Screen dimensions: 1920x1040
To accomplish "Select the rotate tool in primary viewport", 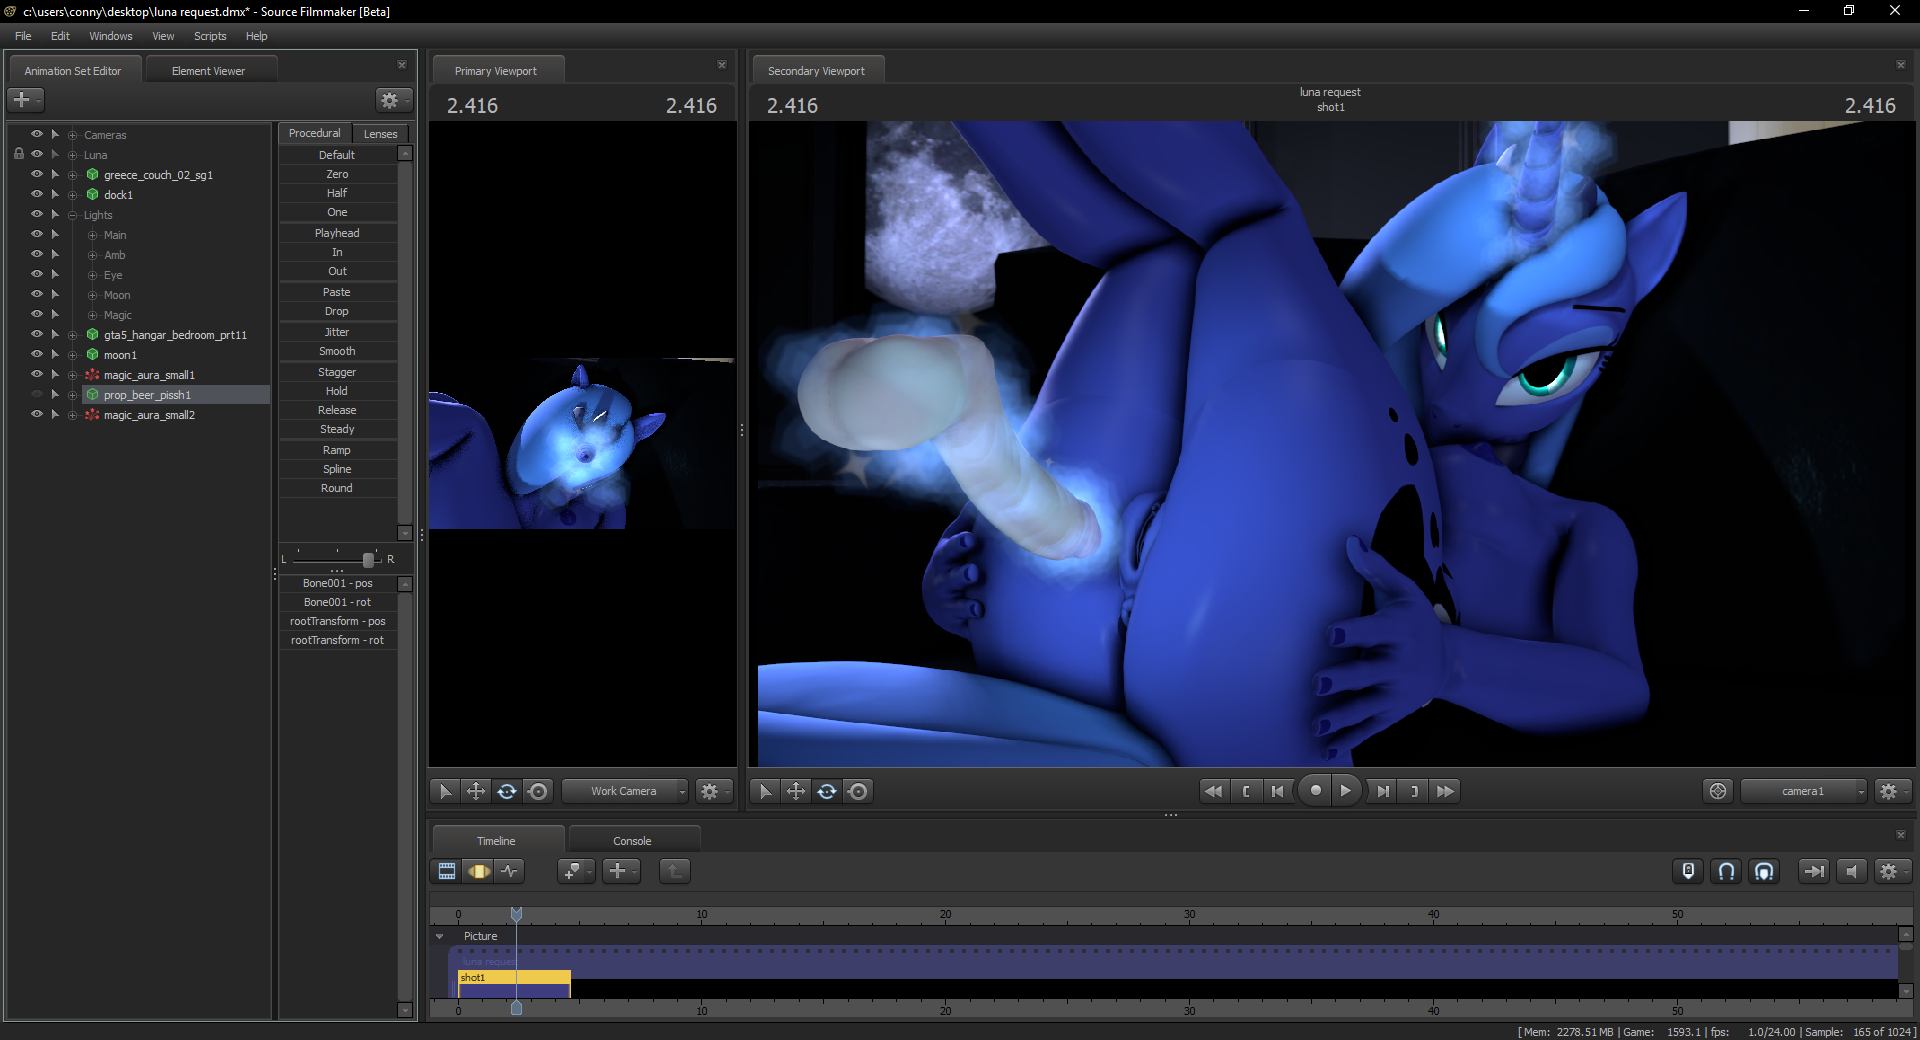I will 507,791.
